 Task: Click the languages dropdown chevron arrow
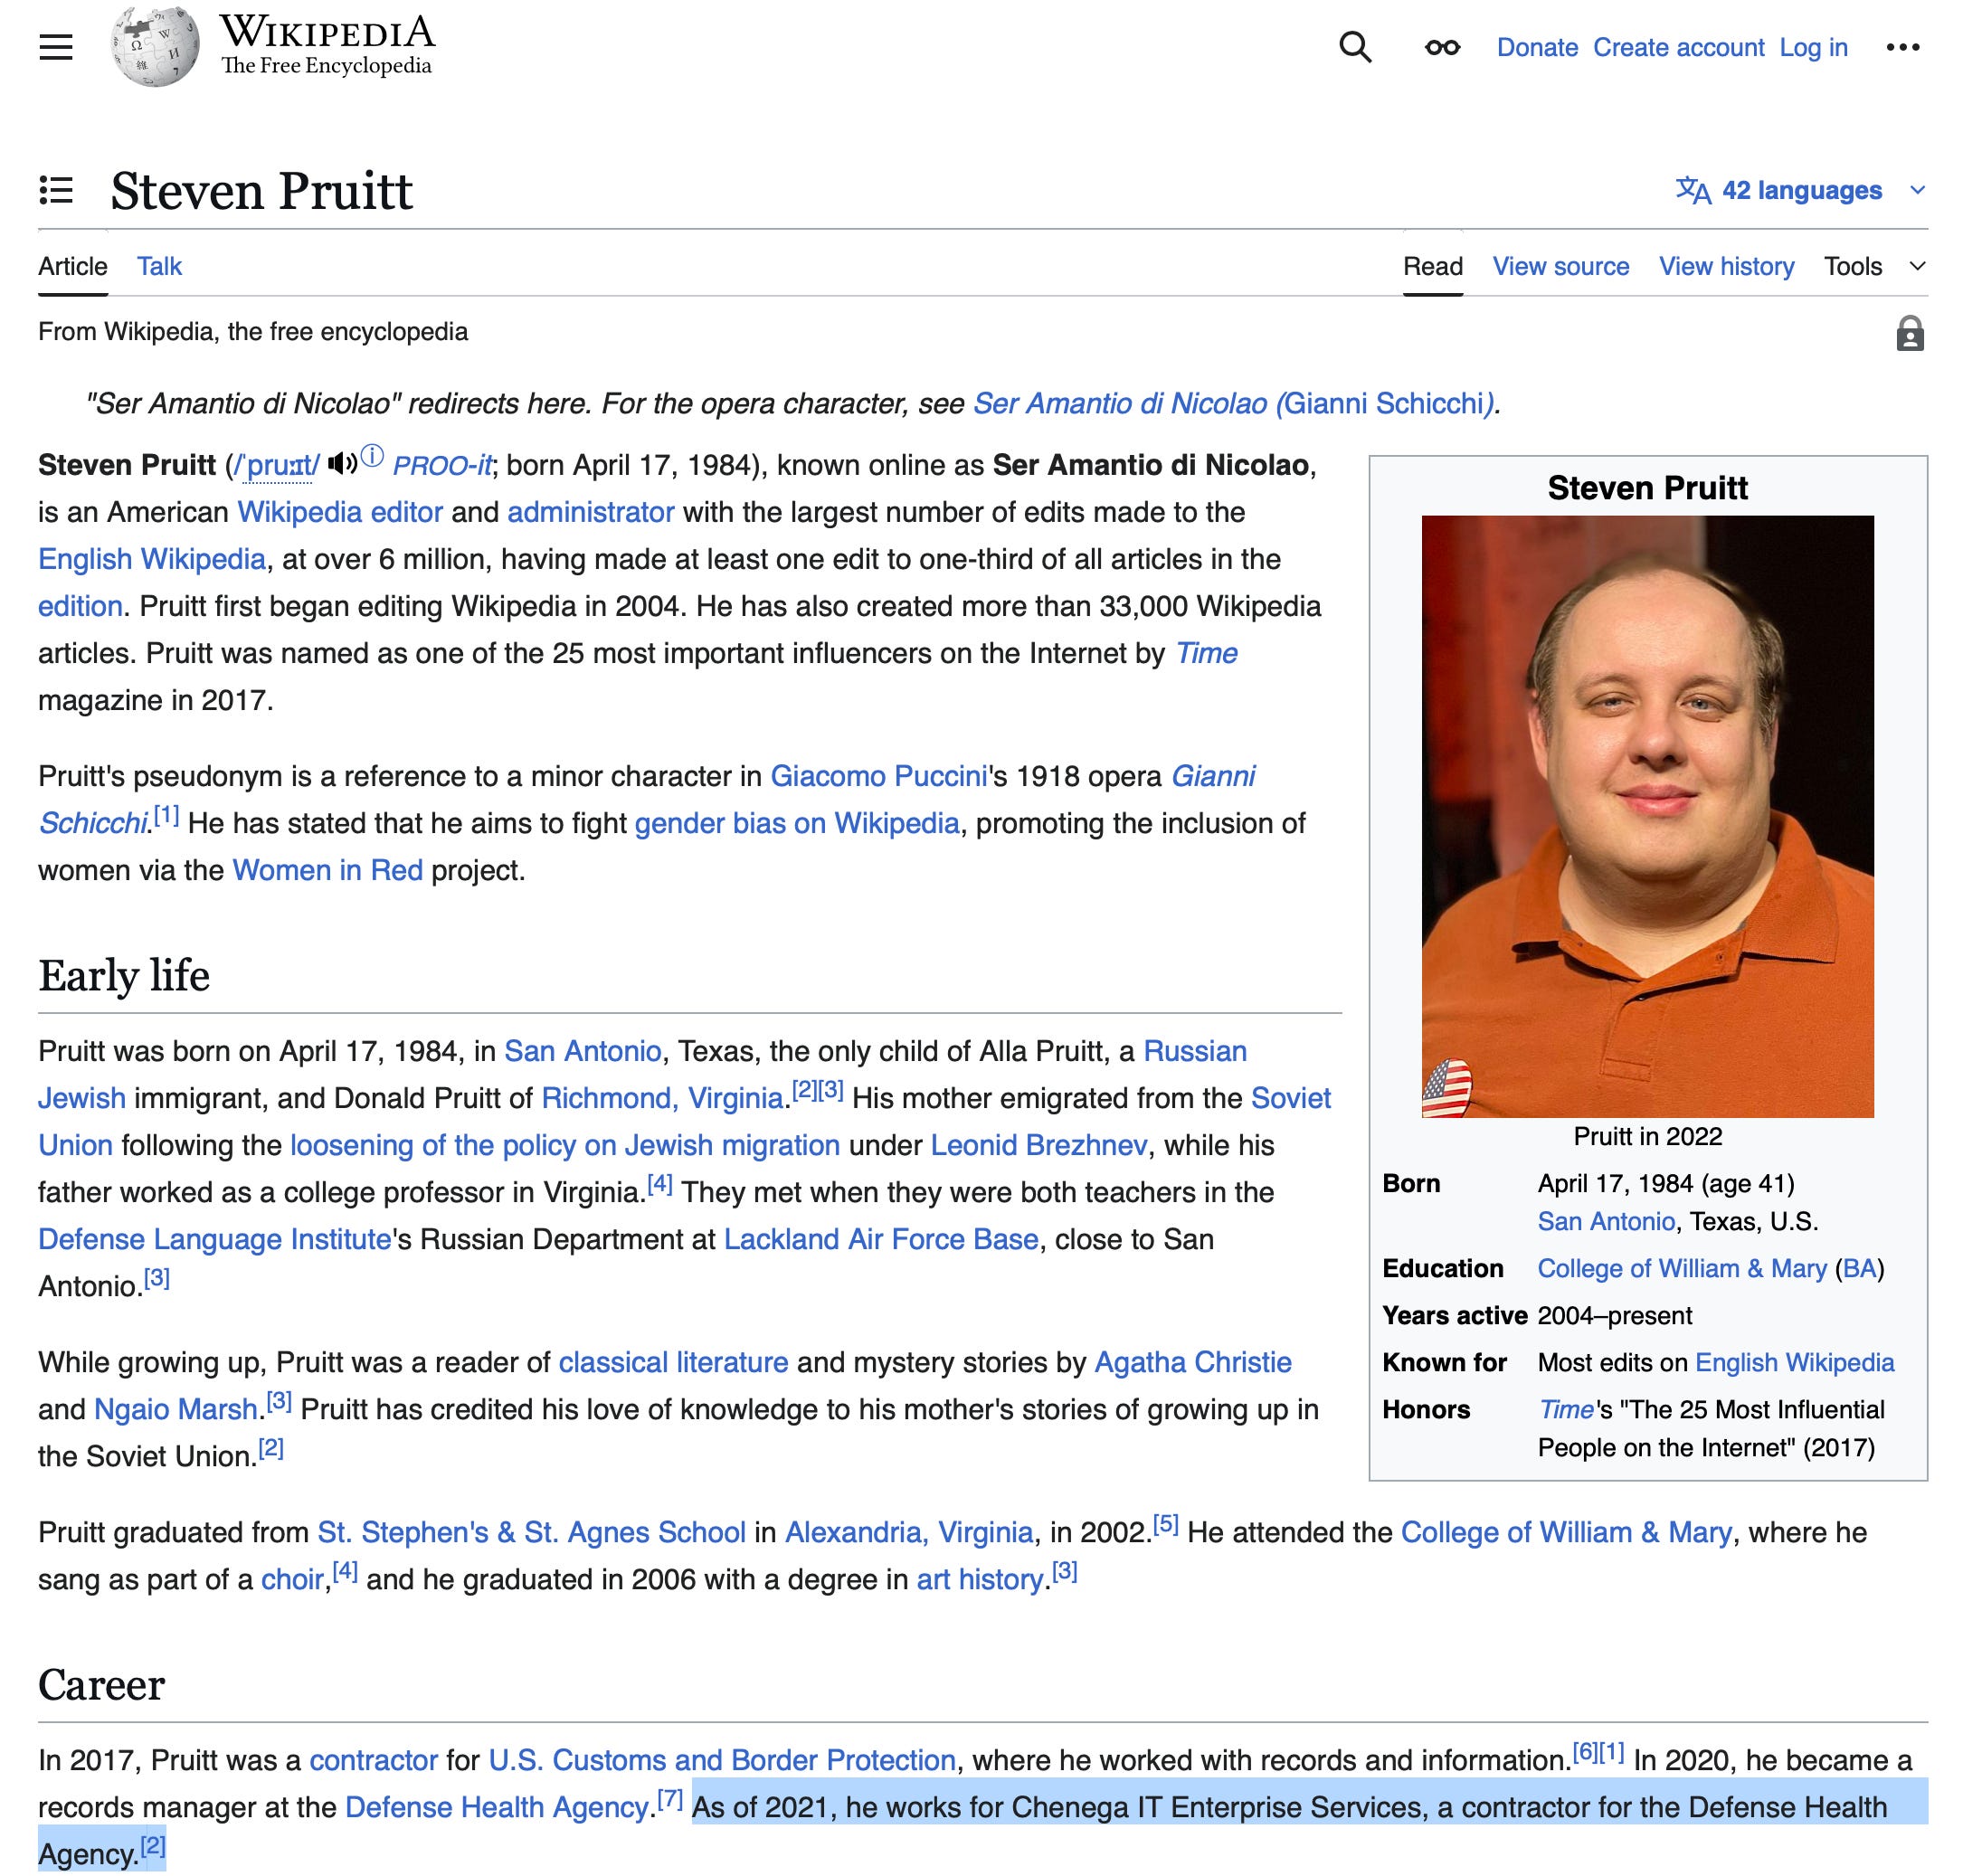click(x=1916, y=190)
